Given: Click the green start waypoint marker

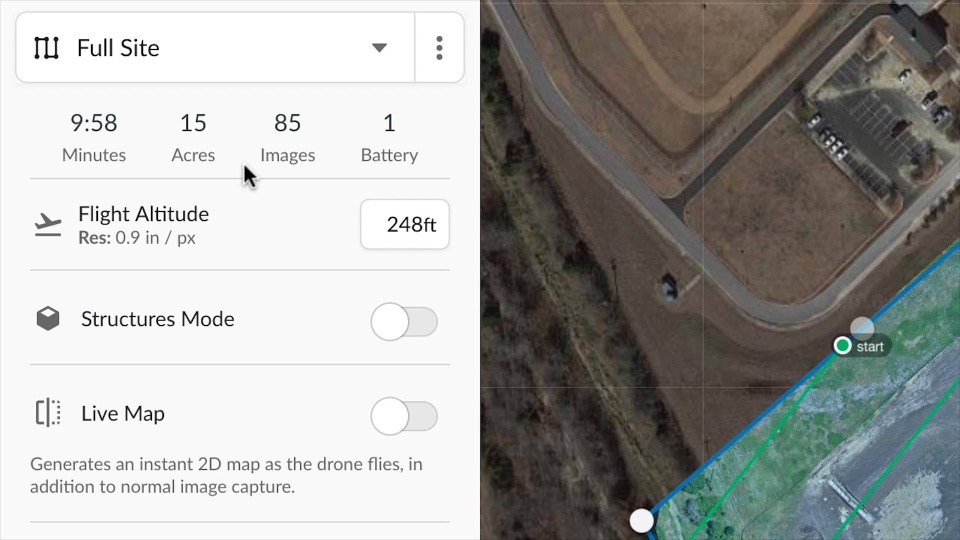Looking at the screenshot, I should tap(843, 346).
